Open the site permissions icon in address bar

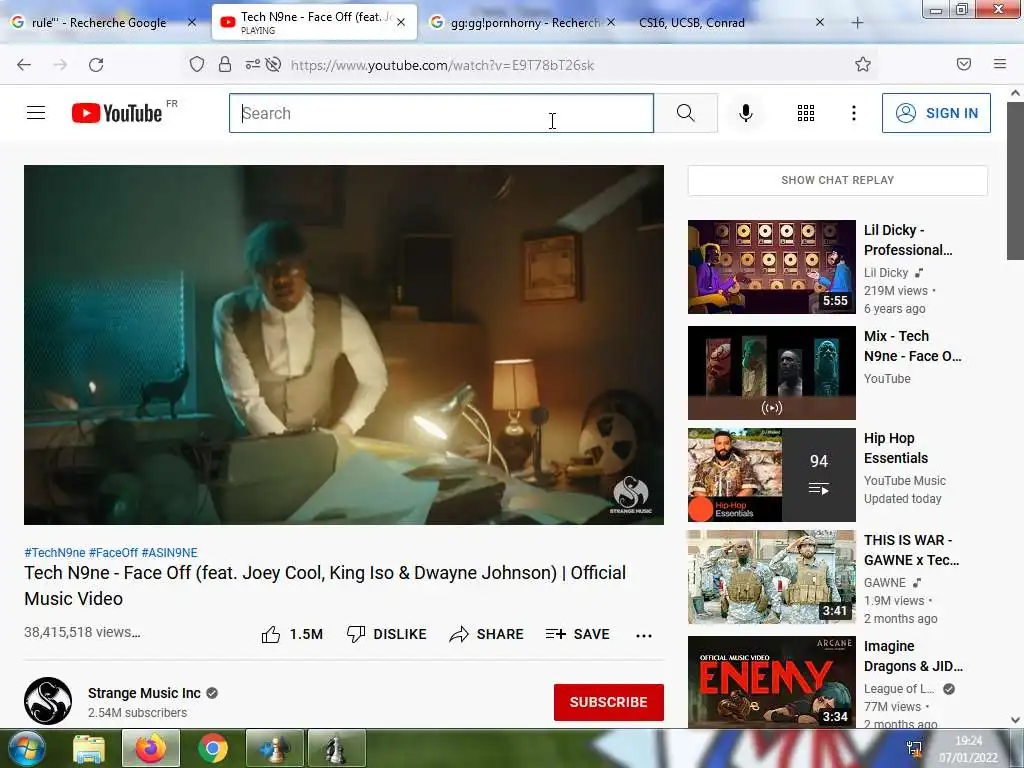point(252,64)
